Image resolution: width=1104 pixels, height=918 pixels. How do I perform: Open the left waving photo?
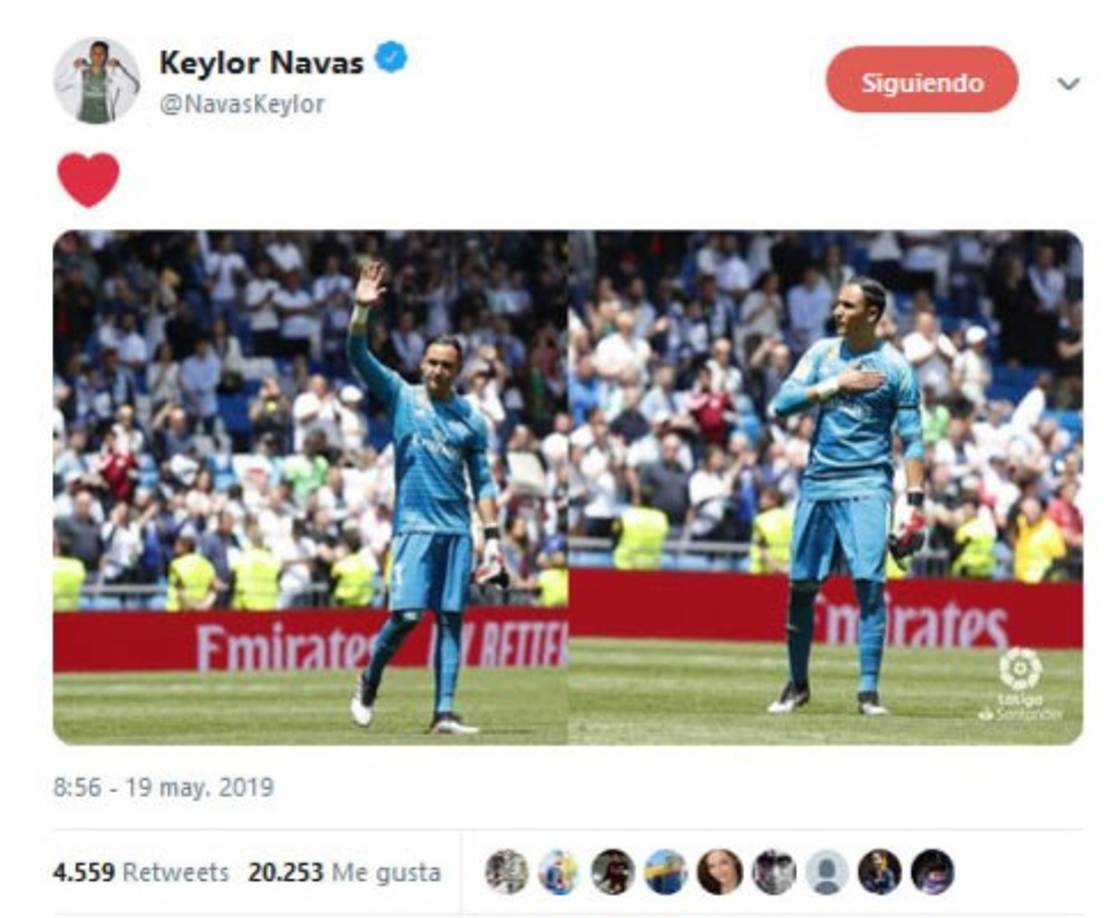[310, 487]
